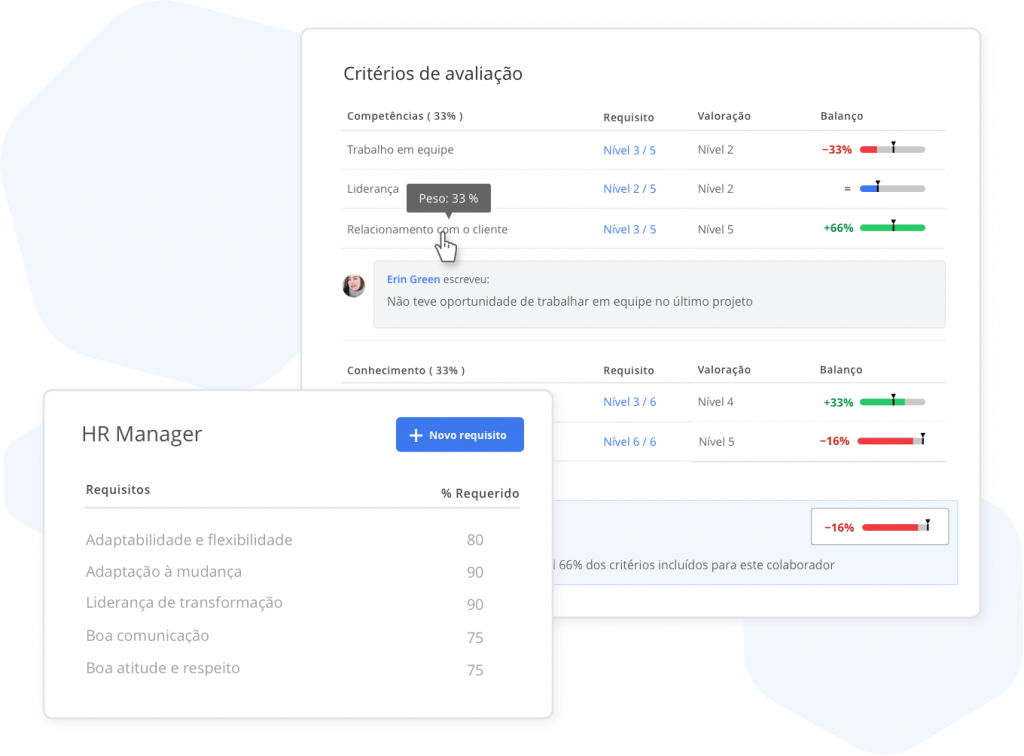Click the overall −16% summary balance box
Viewport: 1024px width, 756px height.
click(879, 527)
